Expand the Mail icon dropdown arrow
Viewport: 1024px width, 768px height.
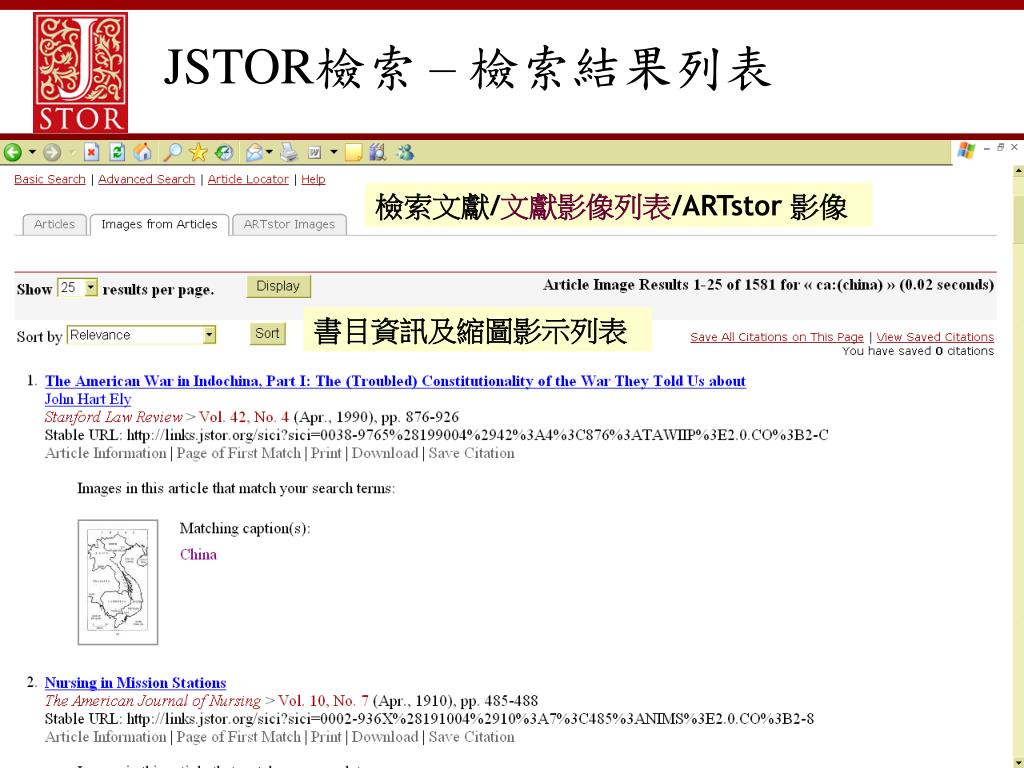(x=268, y=153)
